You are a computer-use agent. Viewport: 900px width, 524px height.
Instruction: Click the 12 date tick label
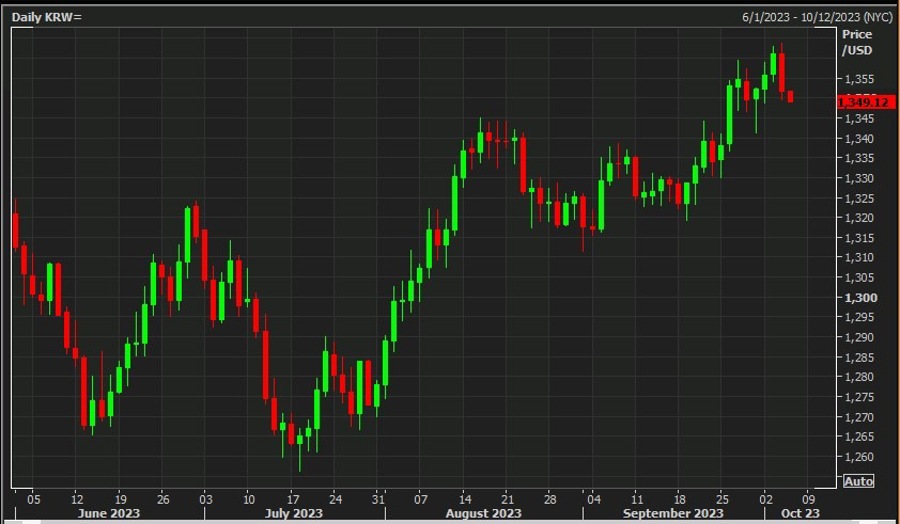tap(75, 498)
